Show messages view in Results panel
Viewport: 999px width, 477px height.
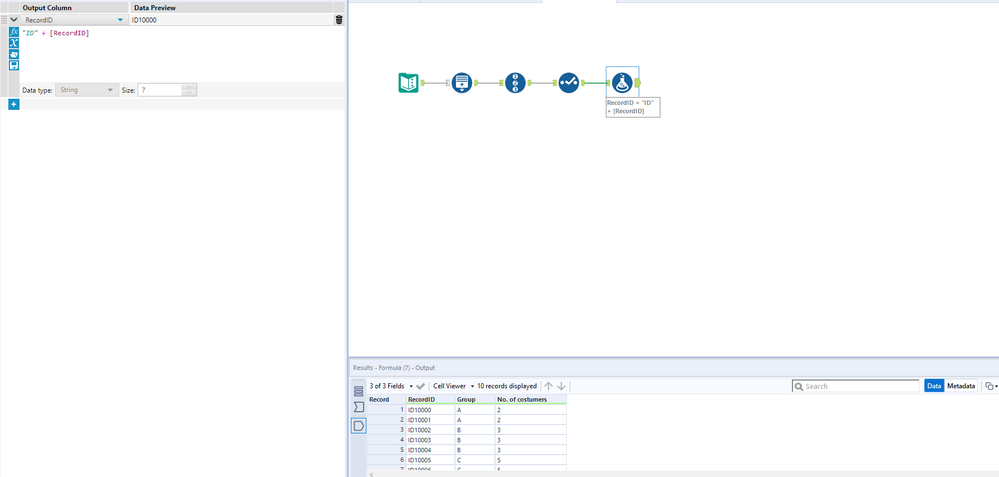359,390
